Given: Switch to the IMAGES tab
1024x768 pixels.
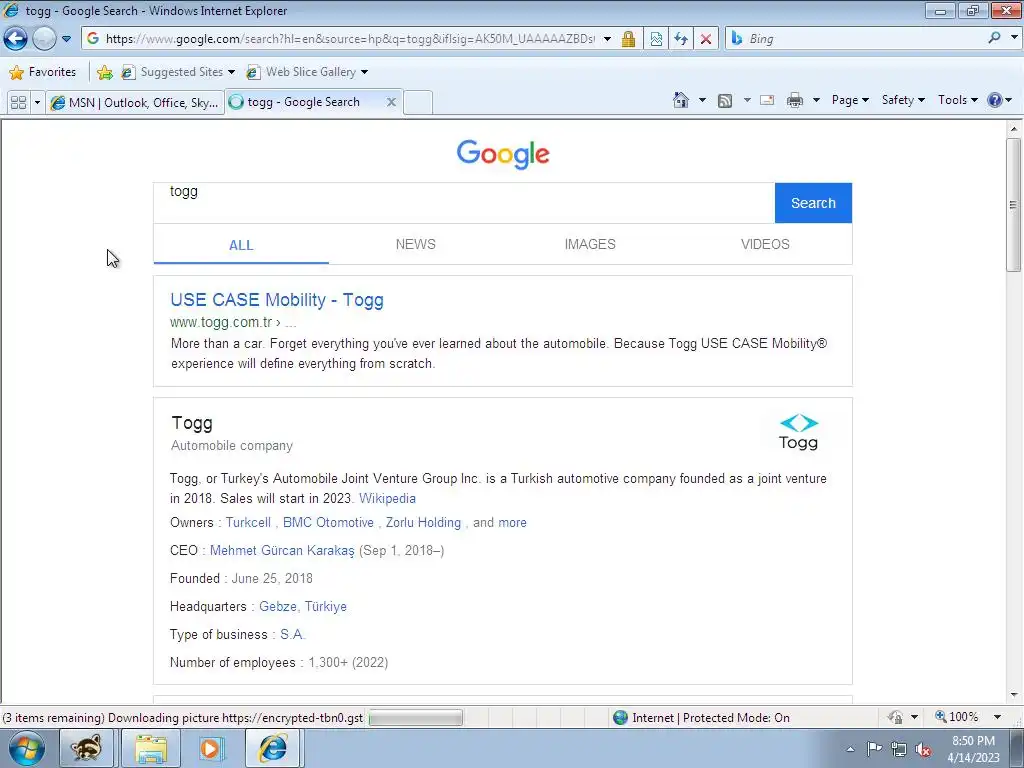Looking at the screenshot, I should [x=590, y=244].
